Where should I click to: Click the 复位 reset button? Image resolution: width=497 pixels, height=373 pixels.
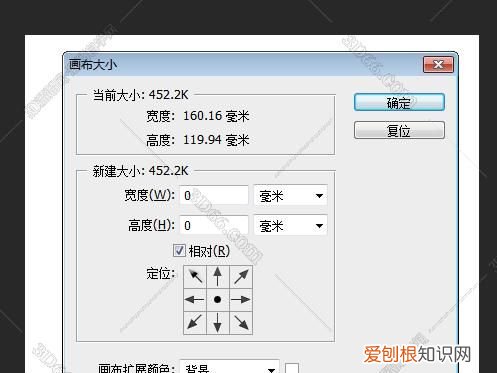click(399, 130)
